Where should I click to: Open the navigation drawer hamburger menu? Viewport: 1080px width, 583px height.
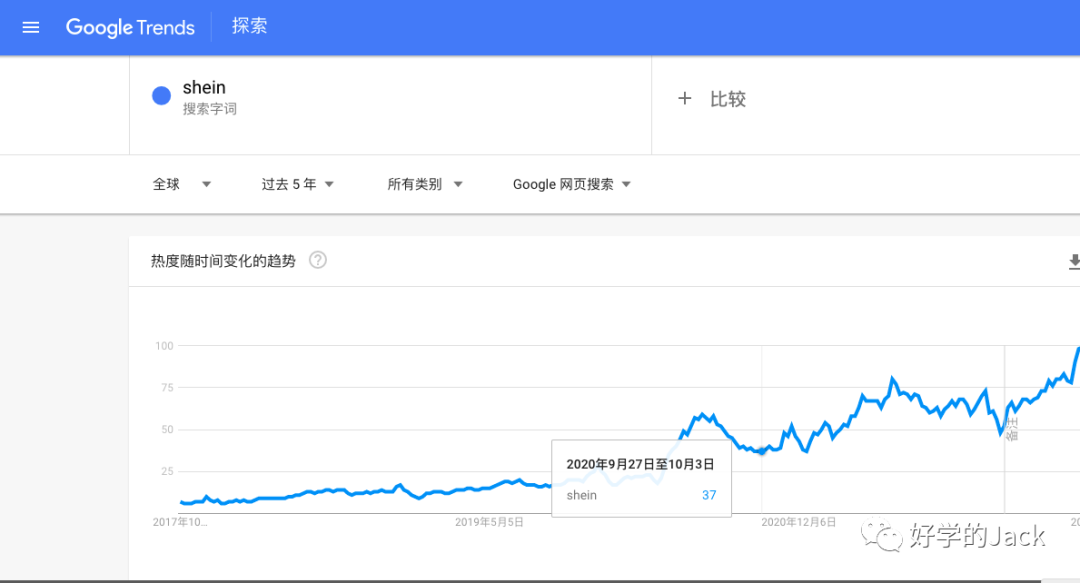(x=30, y=27)
